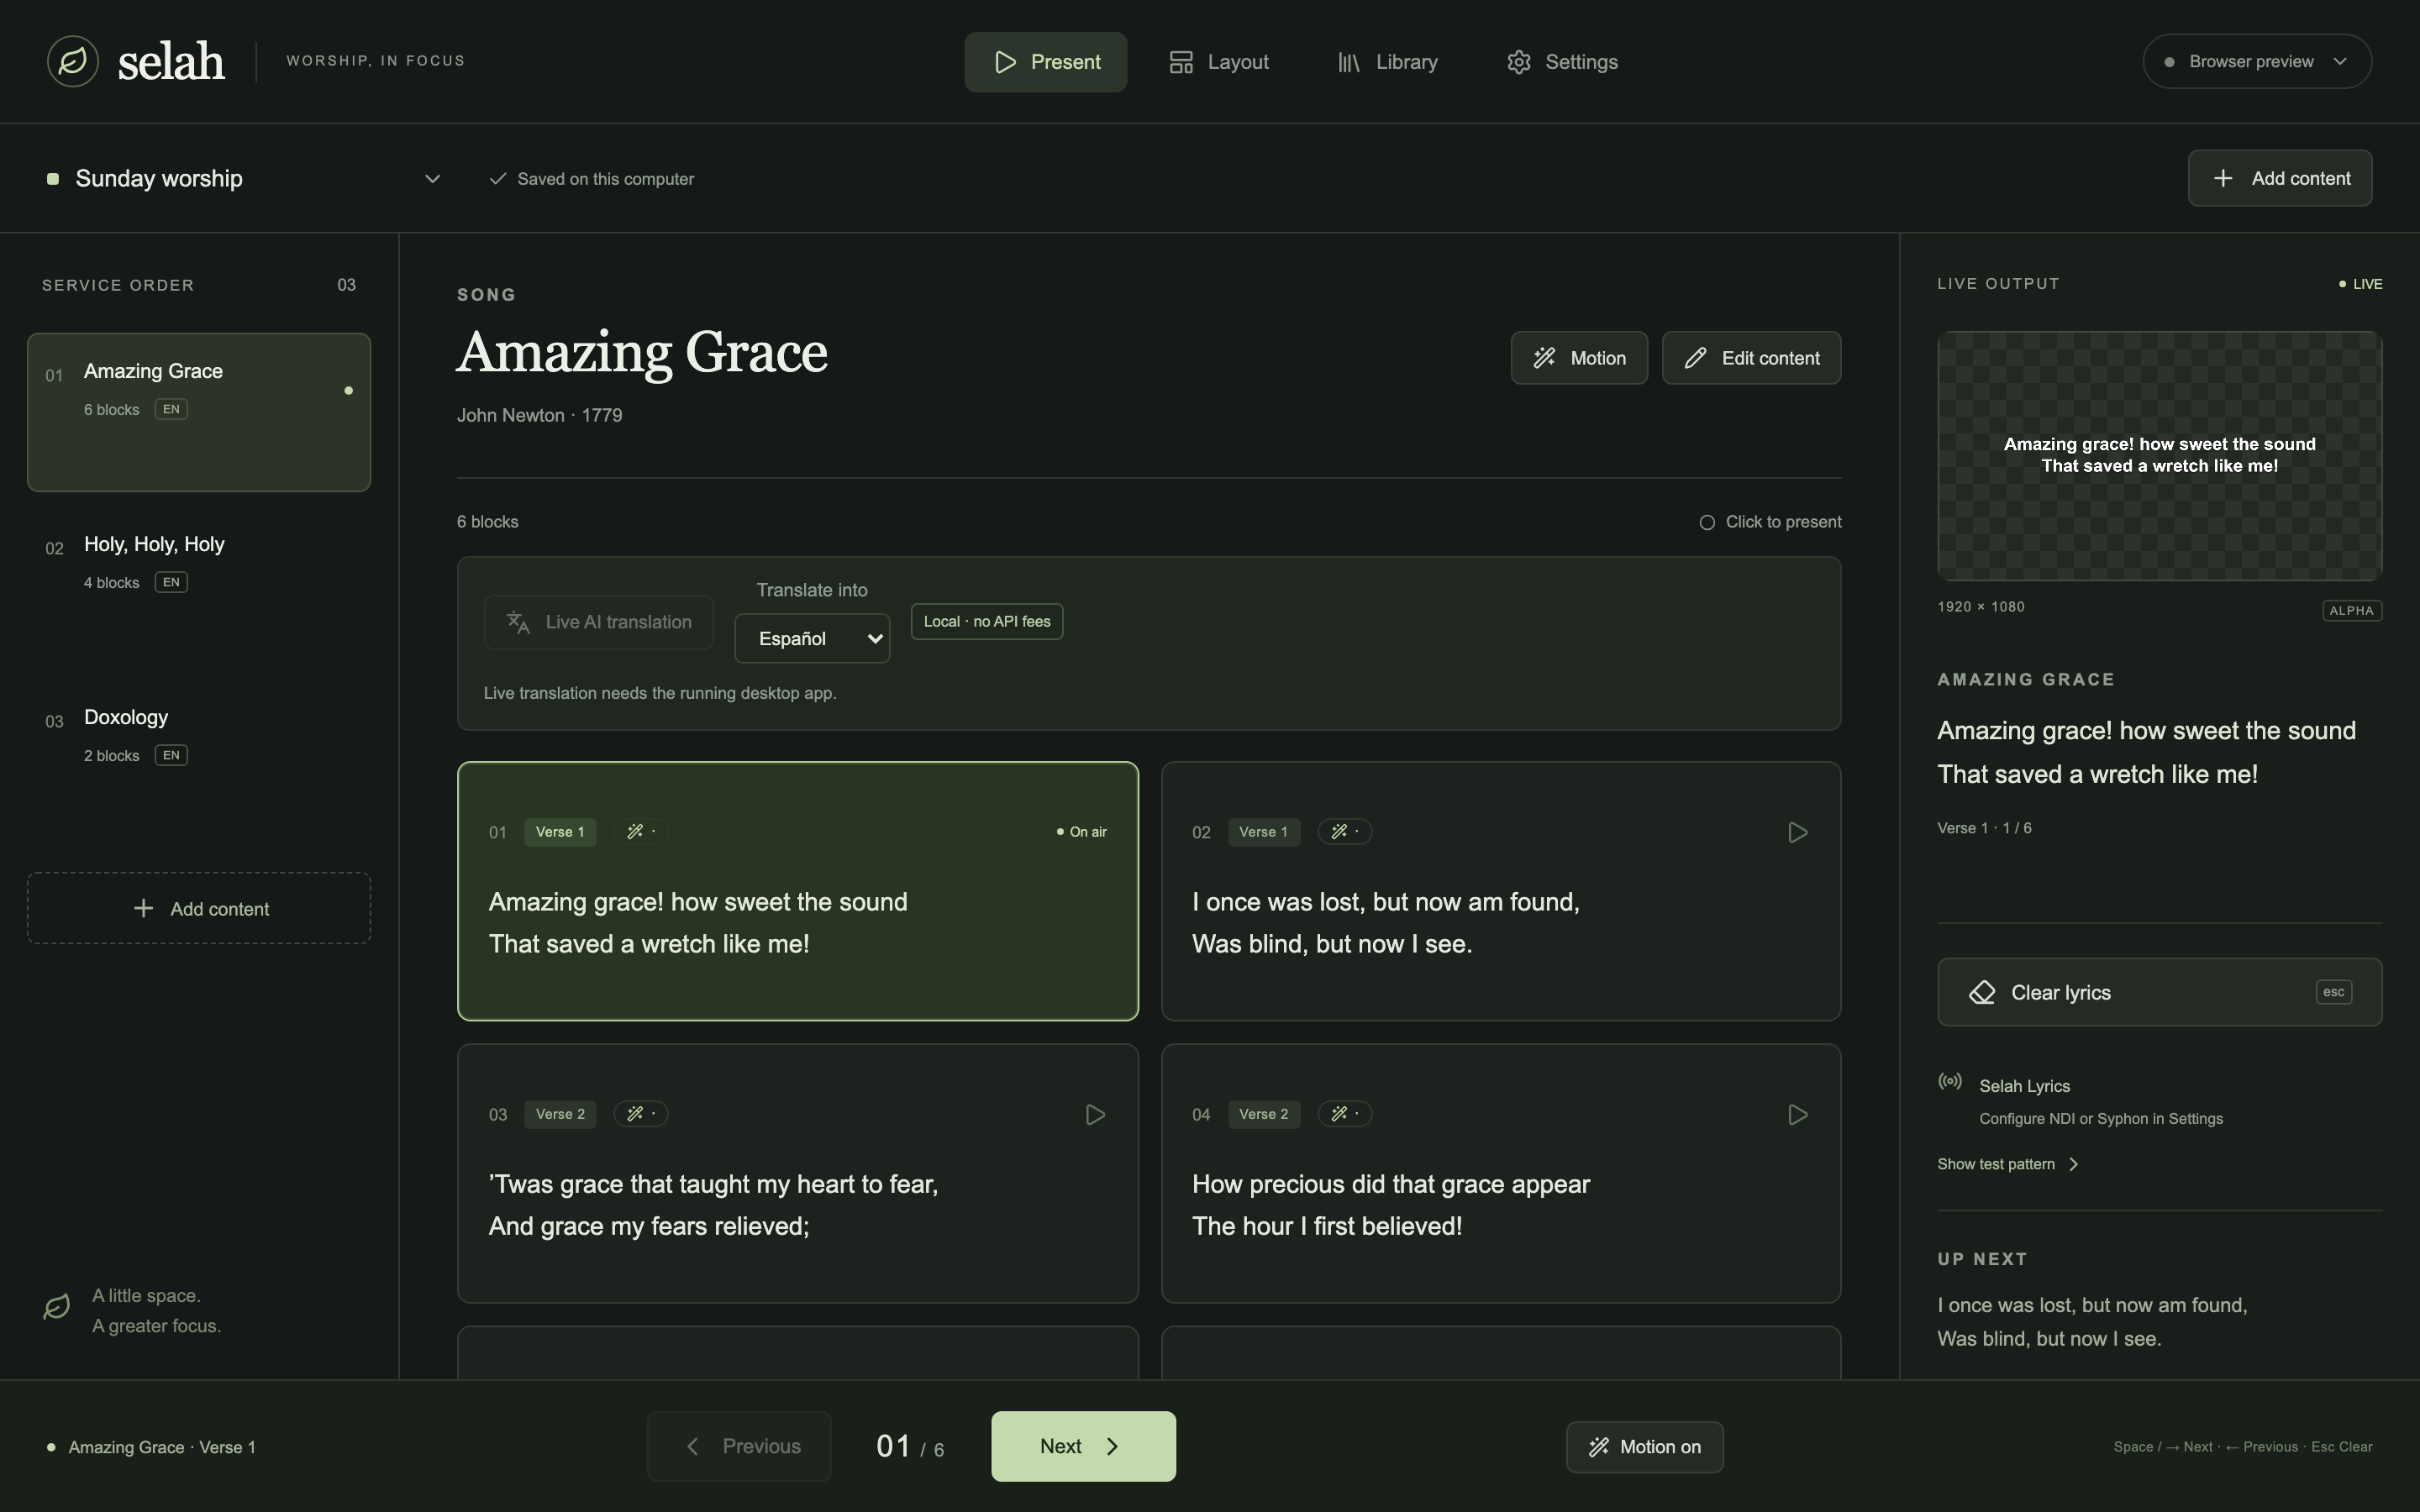Click the checkmark beside Saved on this computer

[x=497, y=179]
